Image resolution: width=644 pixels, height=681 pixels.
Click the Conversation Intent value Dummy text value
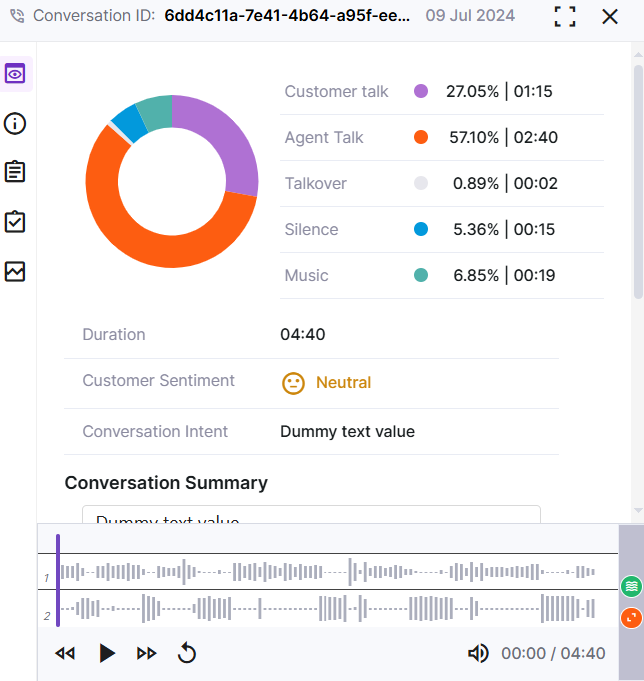347,431
